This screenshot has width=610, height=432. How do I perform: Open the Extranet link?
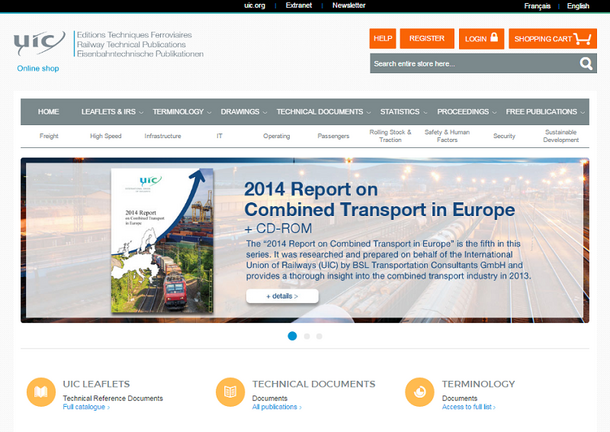point(299,5)
